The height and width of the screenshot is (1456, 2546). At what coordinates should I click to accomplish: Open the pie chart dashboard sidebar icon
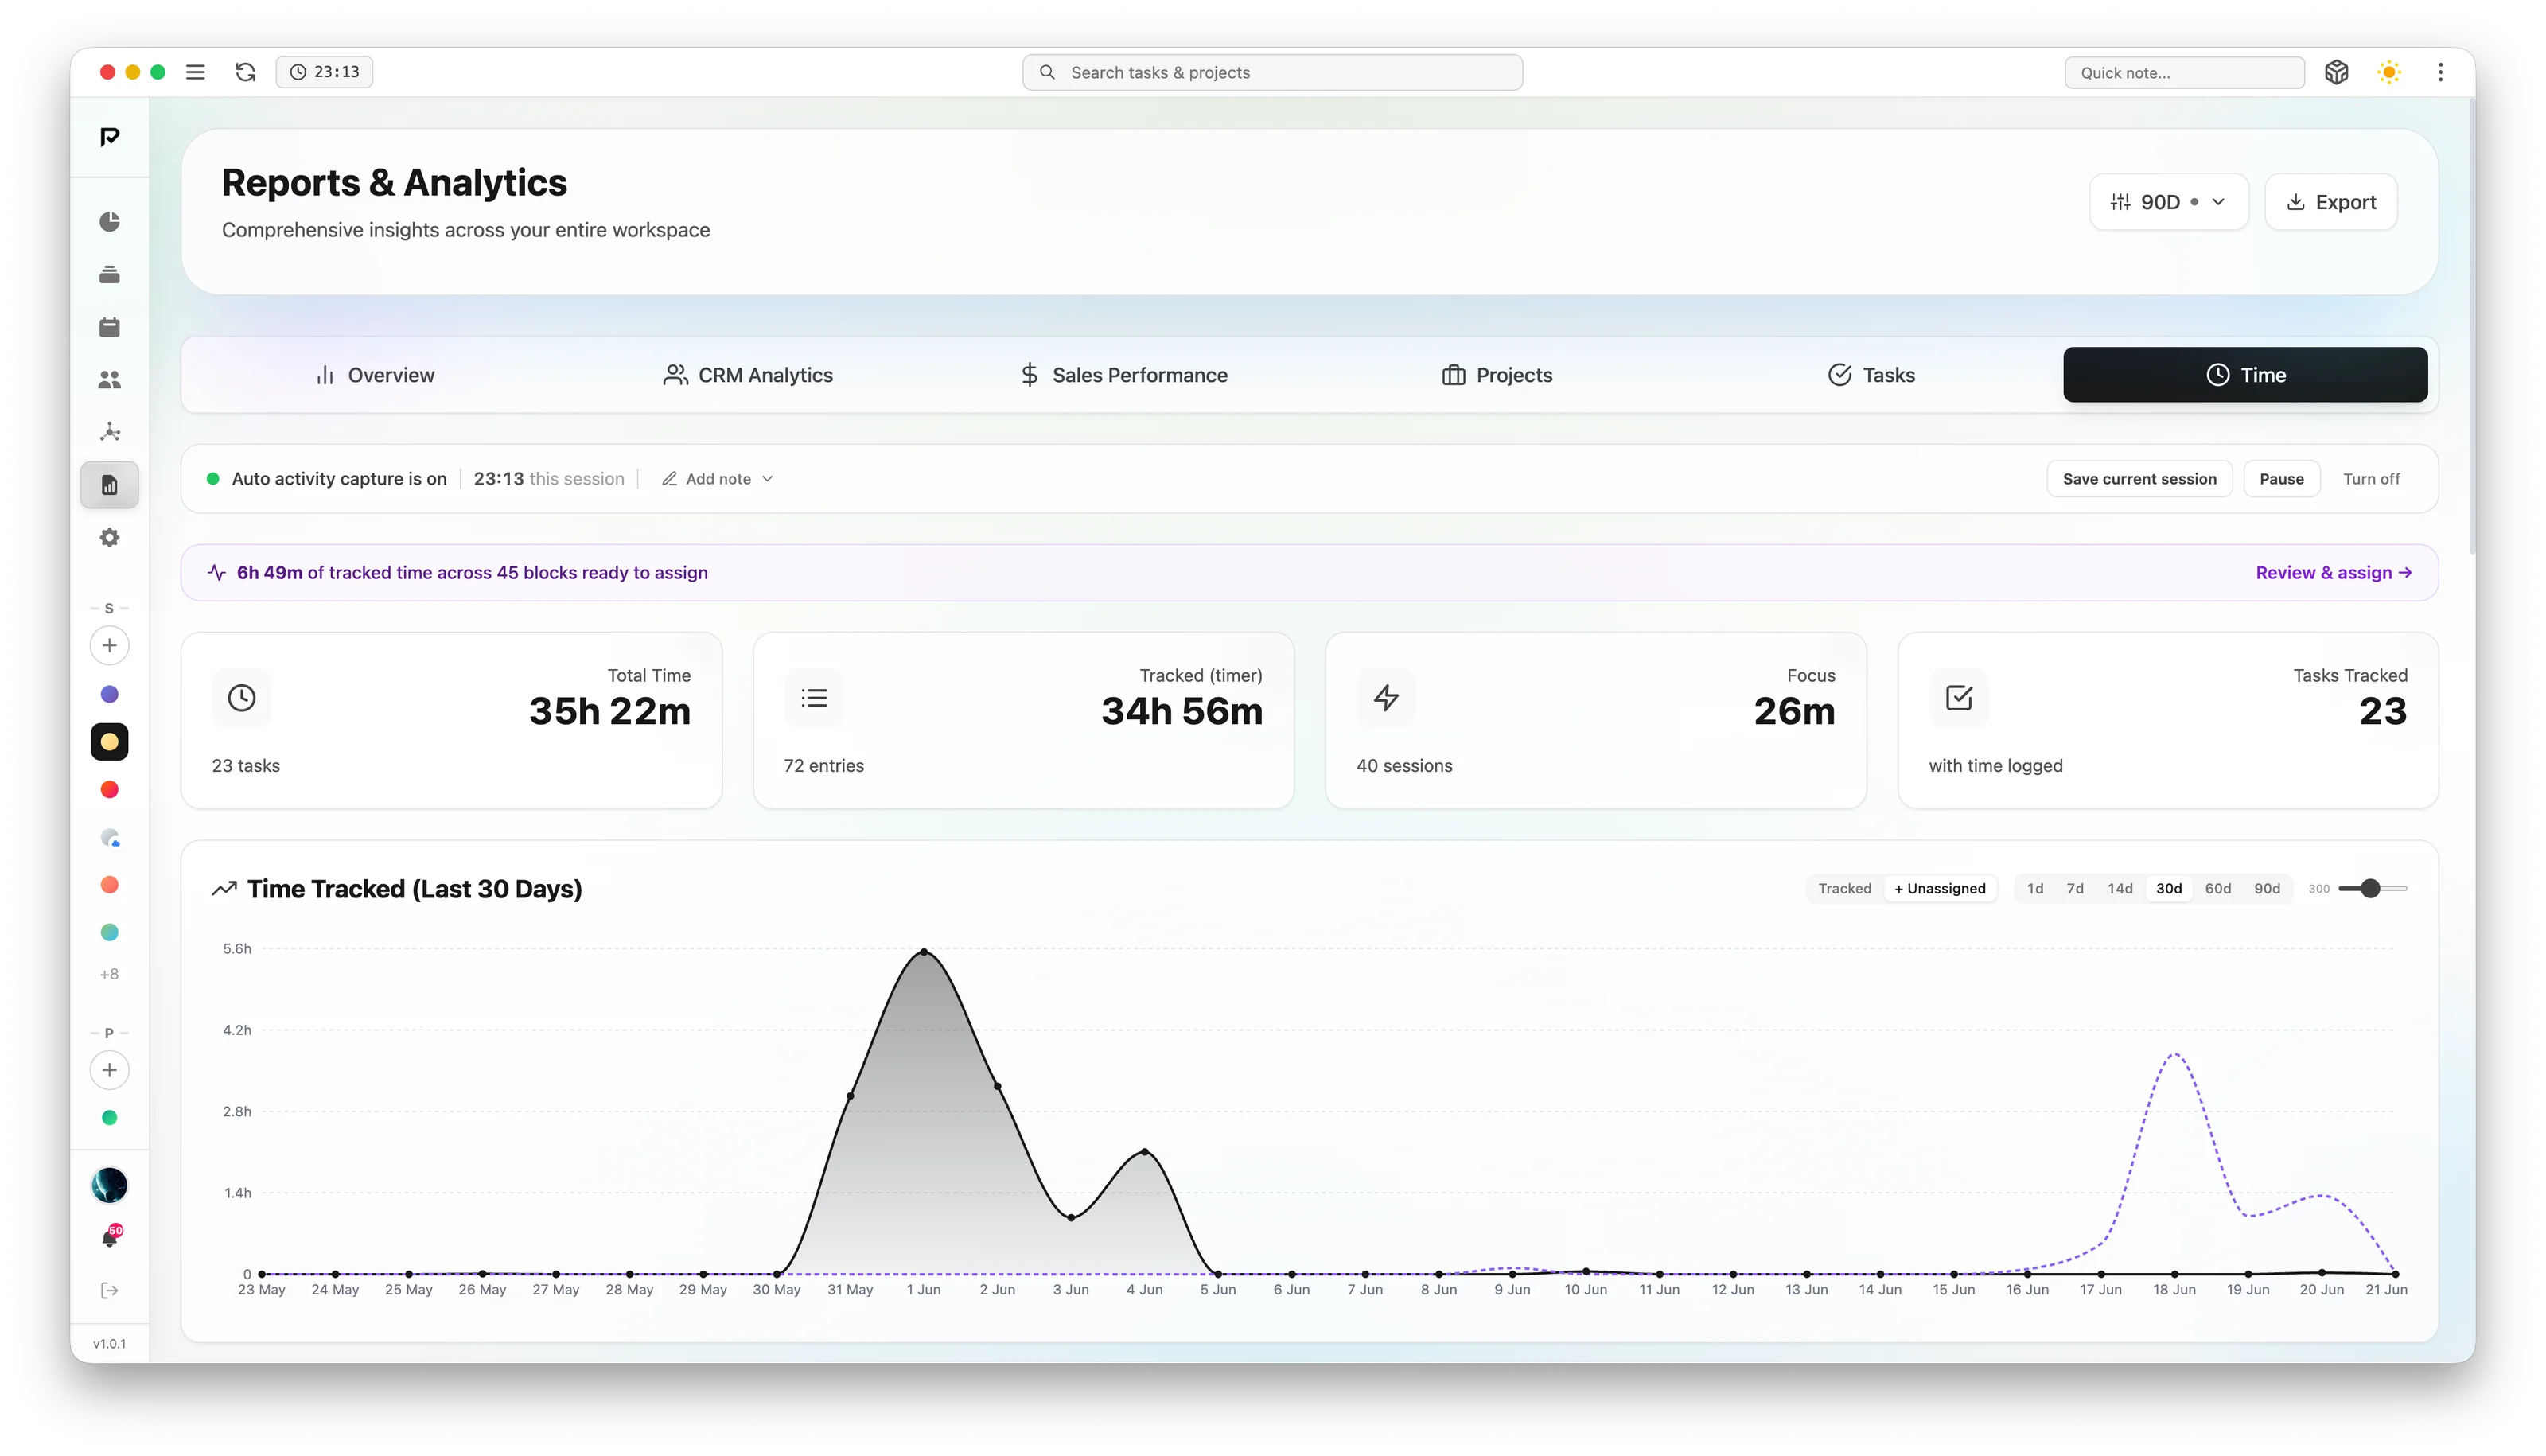[x=110, y=221]
